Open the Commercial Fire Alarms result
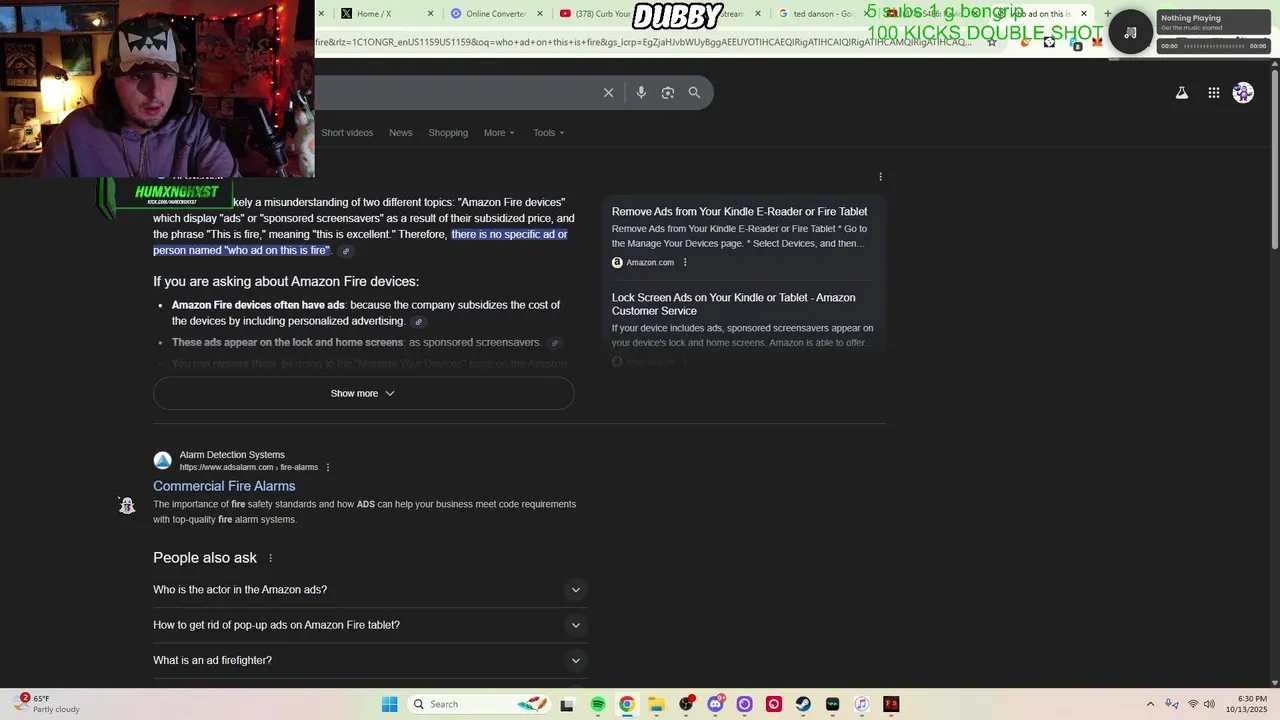1280x720 pixels. click(x=224, y=486)
